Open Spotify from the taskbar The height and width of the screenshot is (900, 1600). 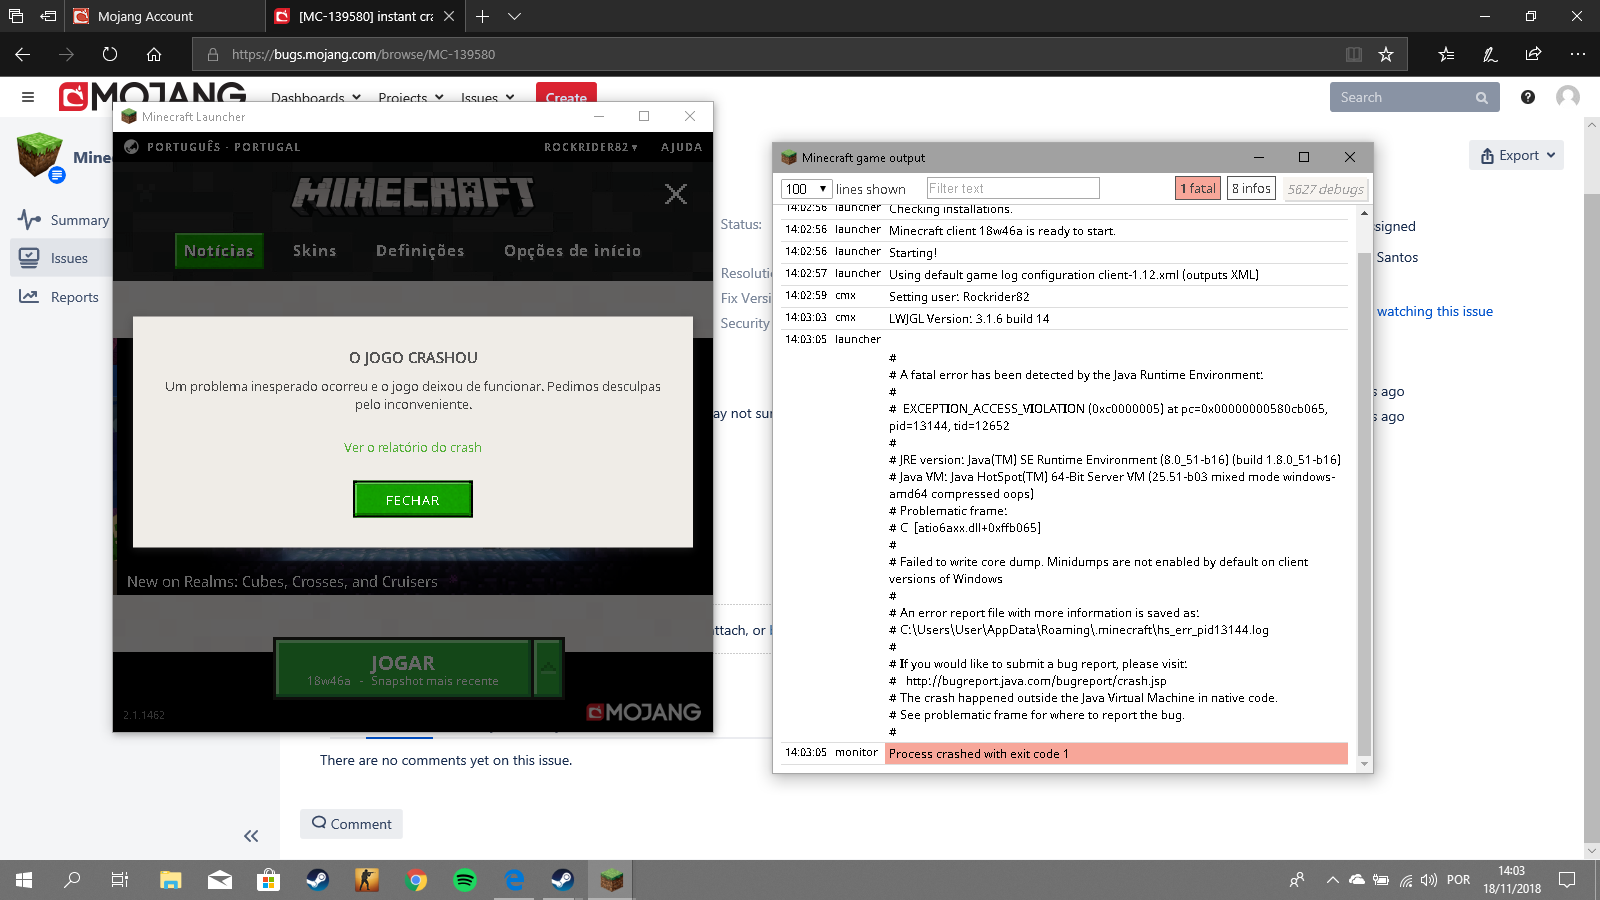point(465,880)
